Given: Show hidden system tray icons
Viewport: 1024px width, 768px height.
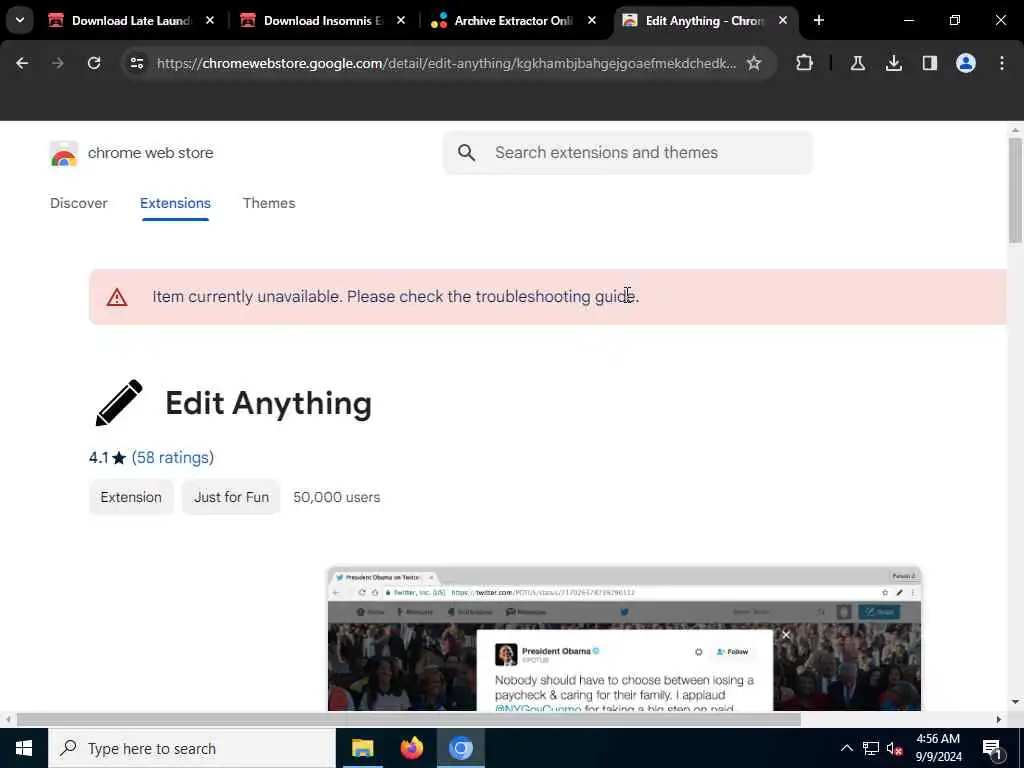Looking at the screenshot, I should coord(846,748).
